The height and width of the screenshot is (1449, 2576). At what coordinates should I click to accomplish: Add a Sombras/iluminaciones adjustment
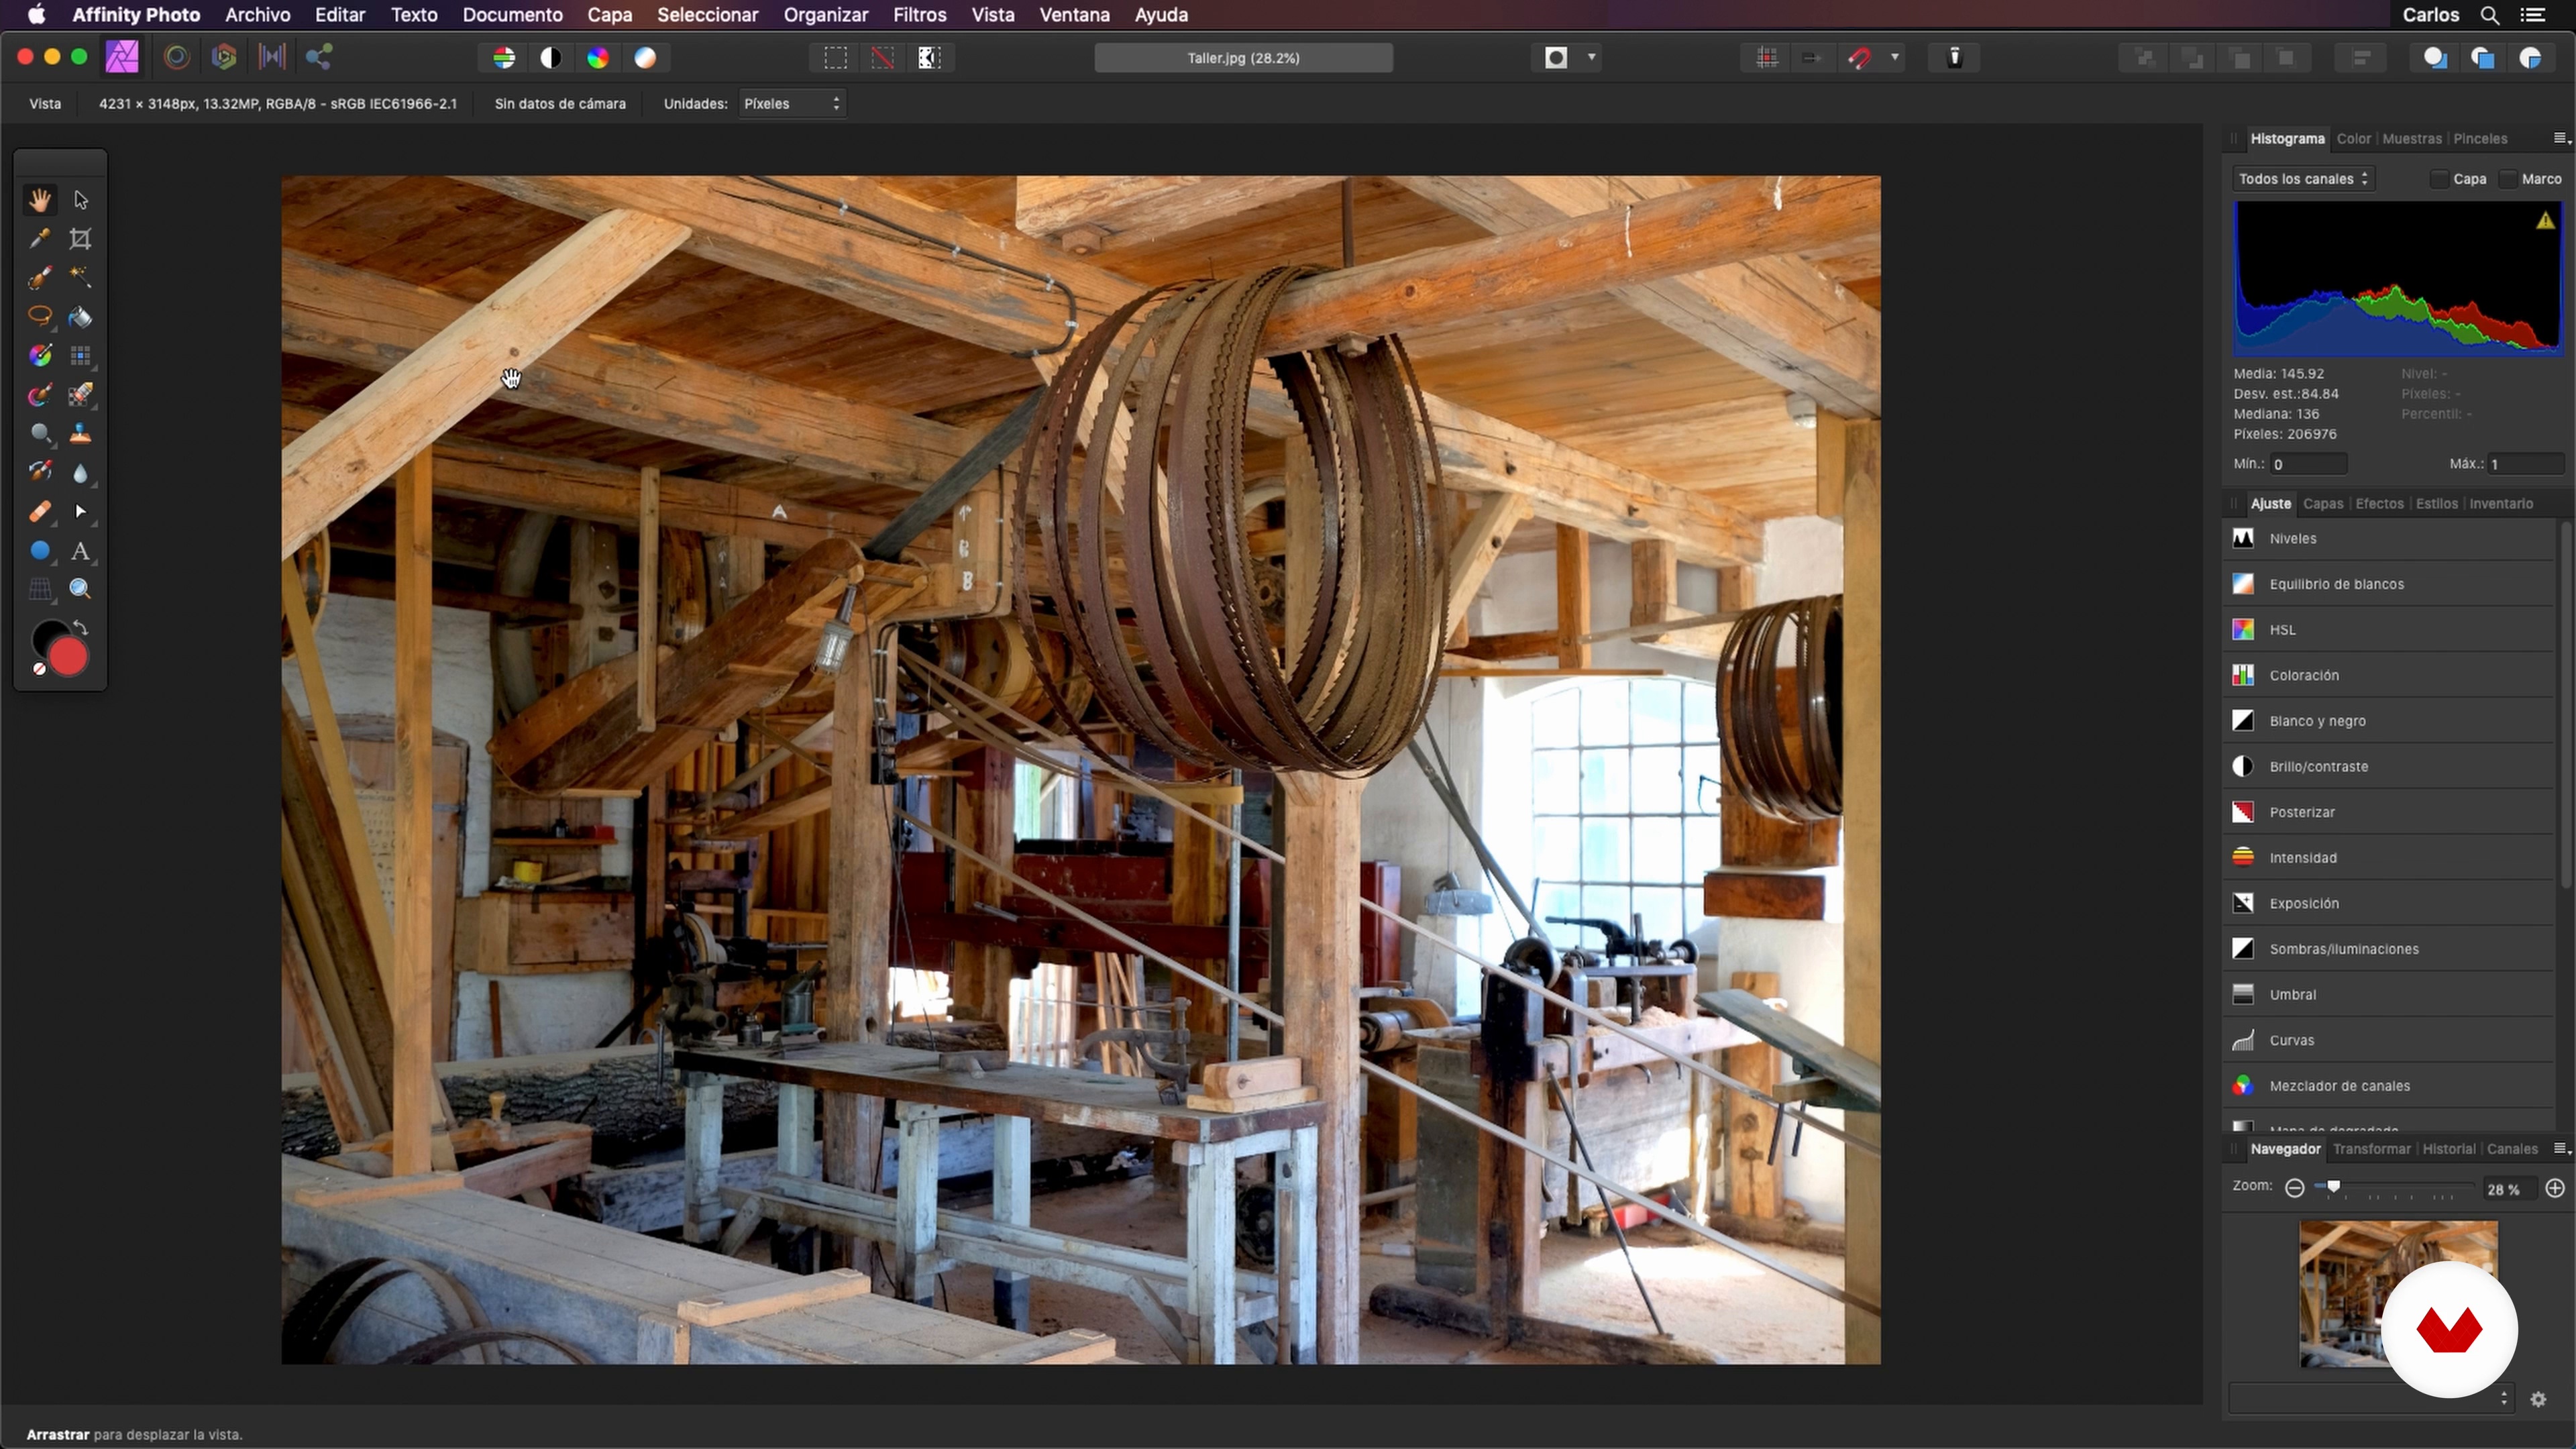point(2388,949)
